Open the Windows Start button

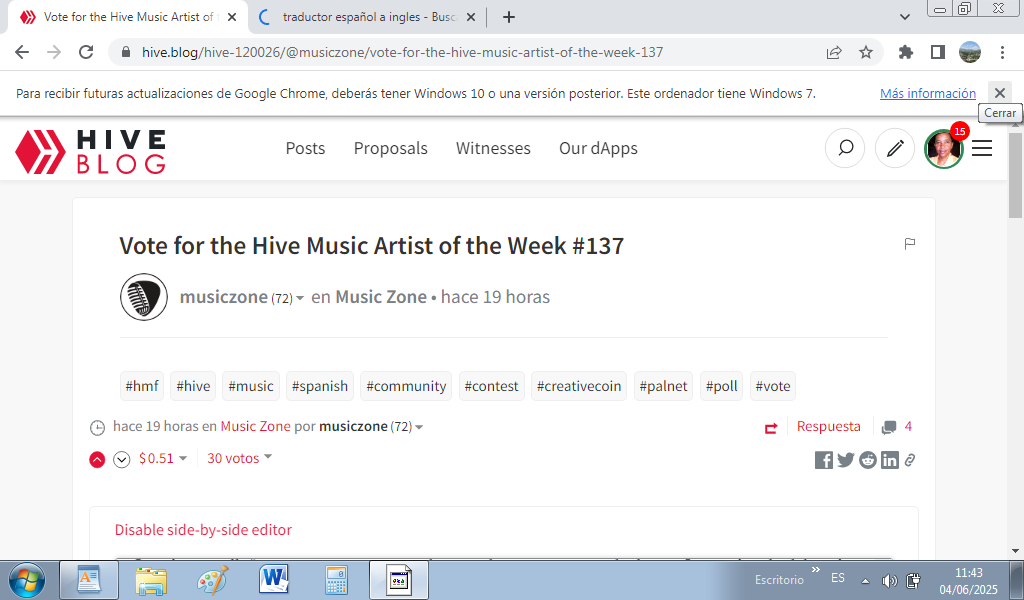pos(27,580)
